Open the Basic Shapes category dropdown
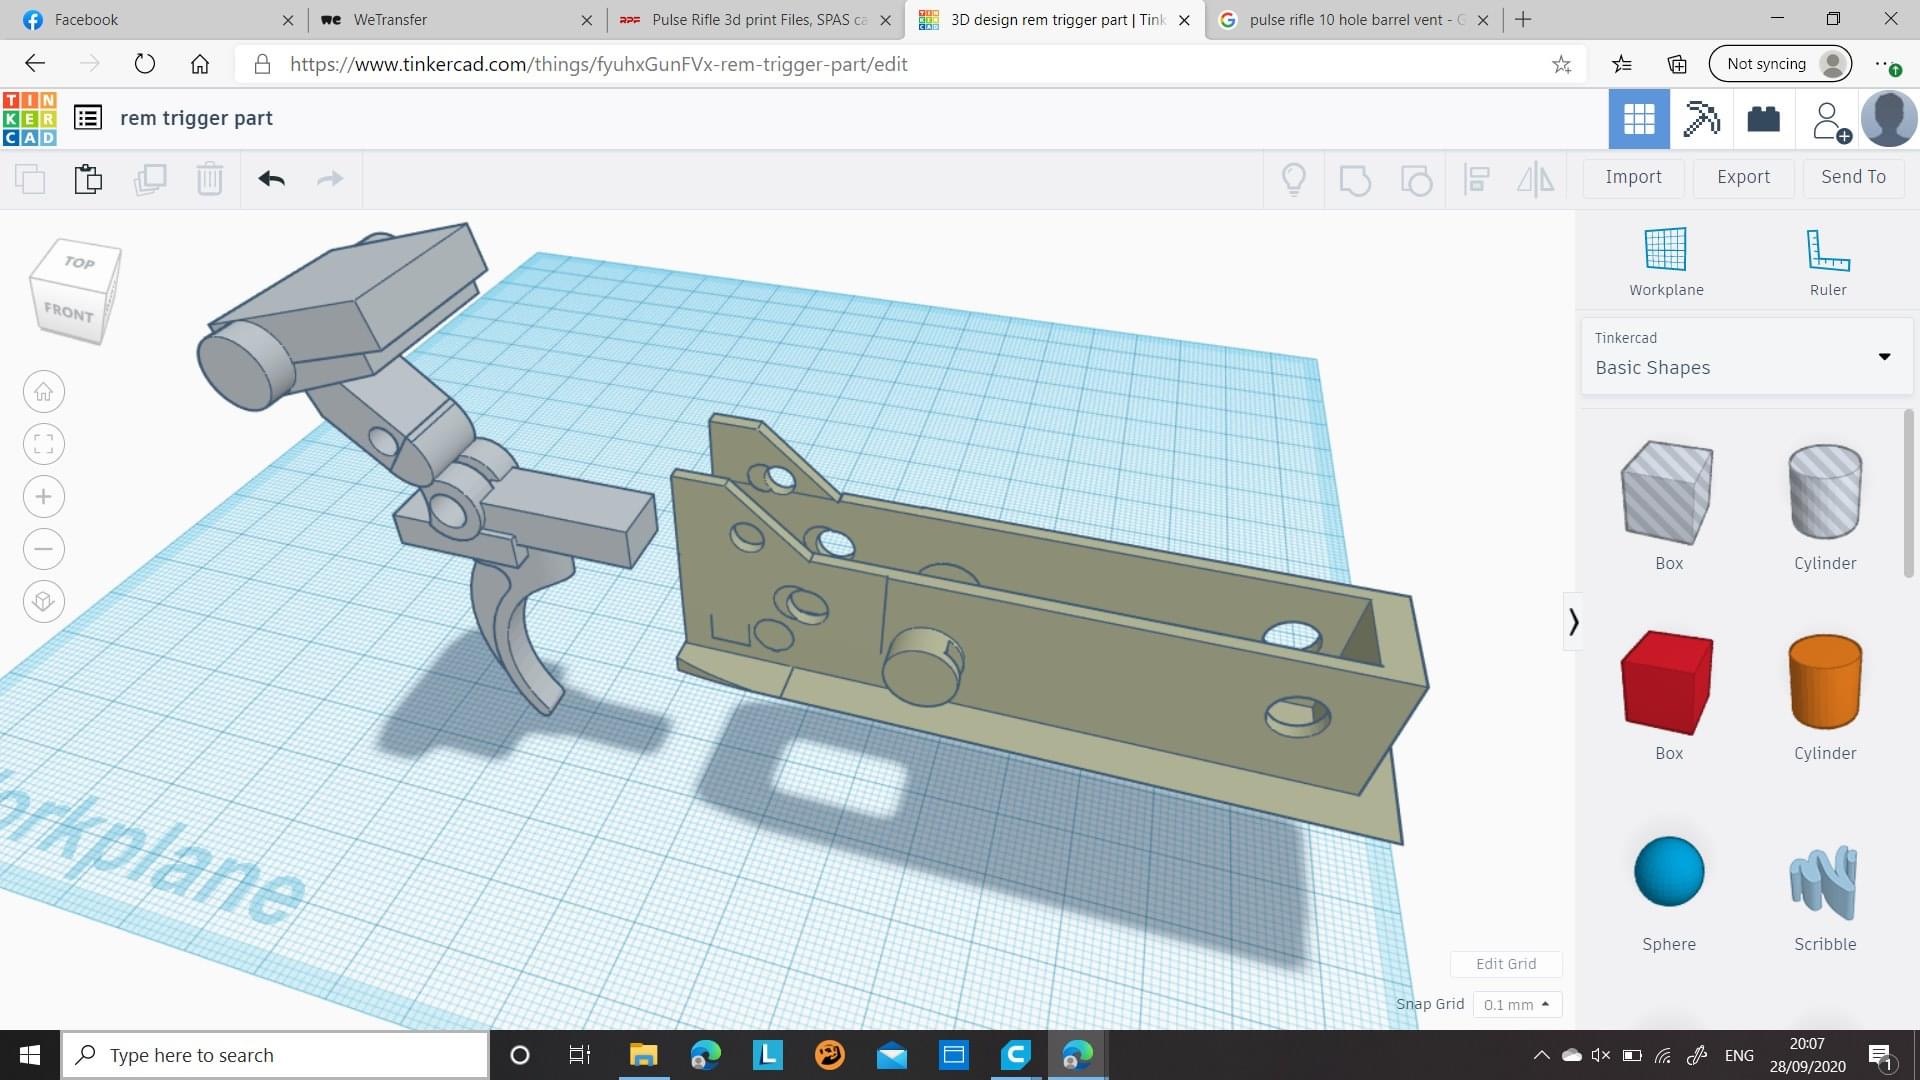1920x1080 pixels. 1746,356
